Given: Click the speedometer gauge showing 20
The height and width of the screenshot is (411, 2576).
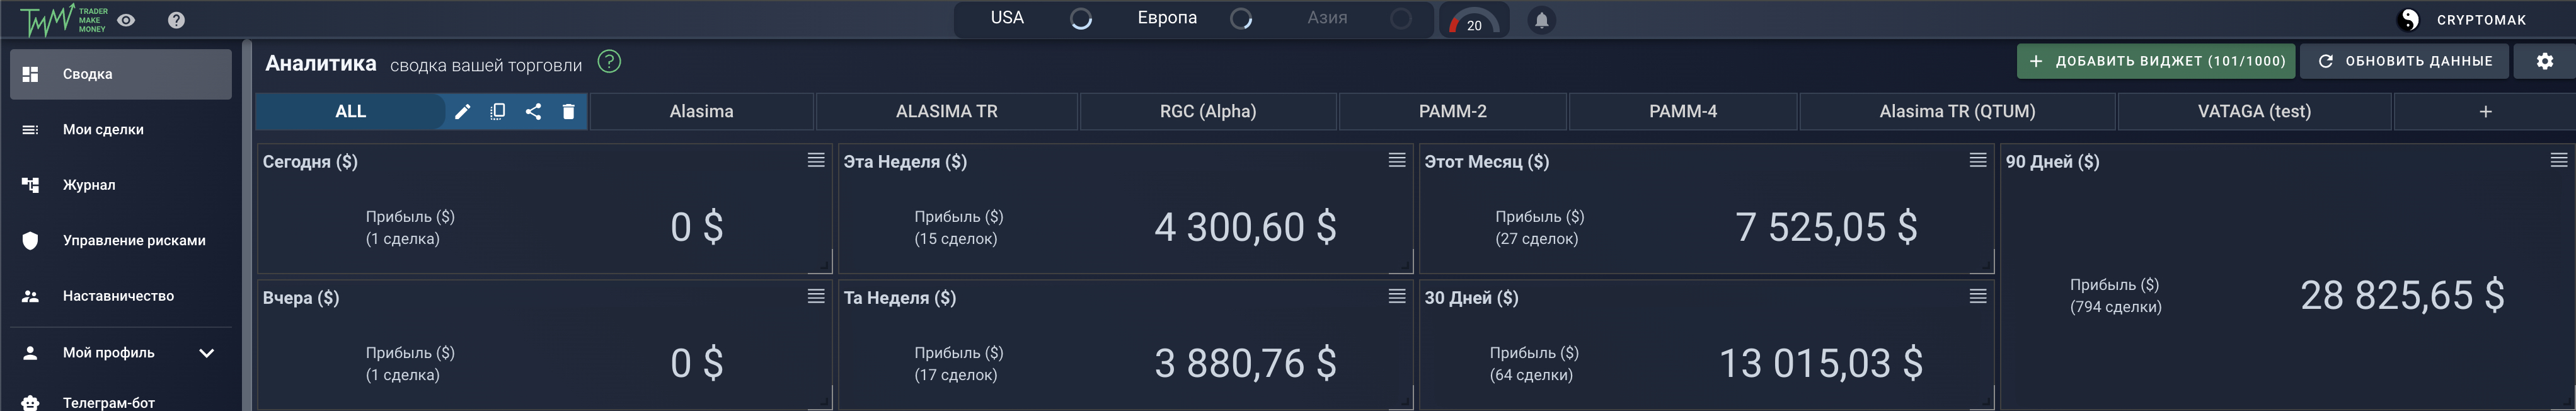Looking at the screenshot, I should point(1473,21).
